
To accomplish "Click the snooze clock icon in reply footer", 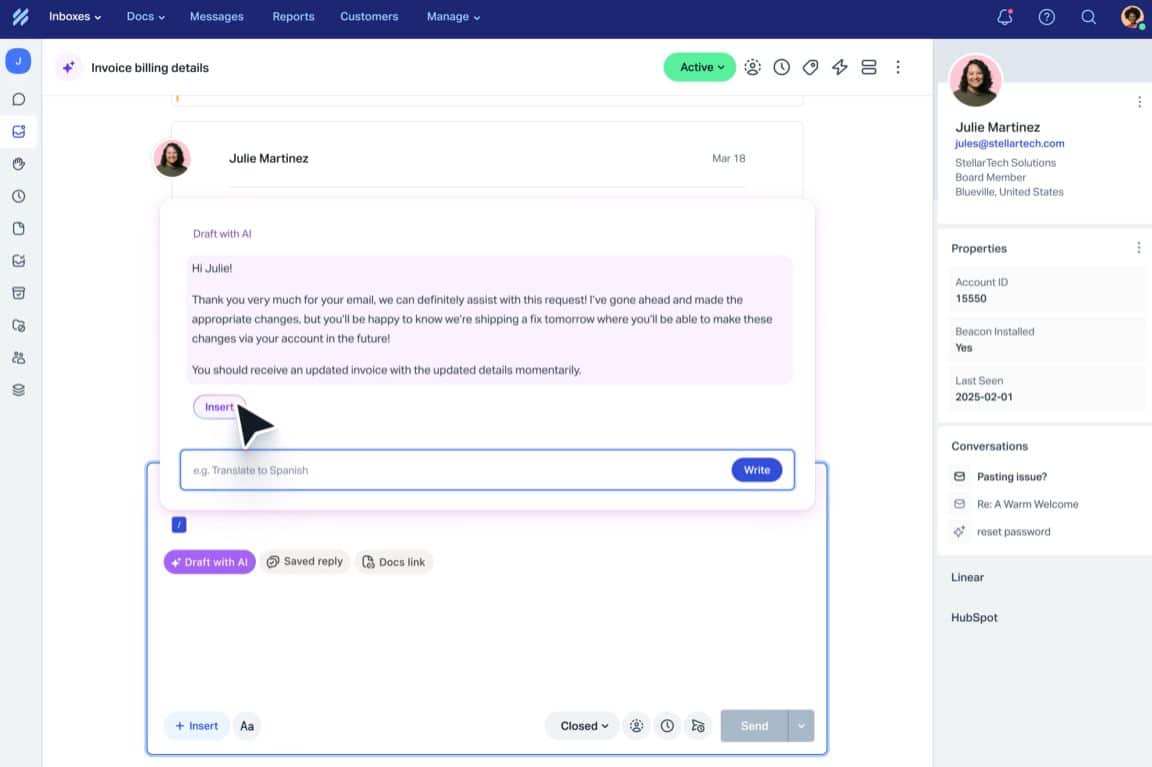I will click(667, 726).
